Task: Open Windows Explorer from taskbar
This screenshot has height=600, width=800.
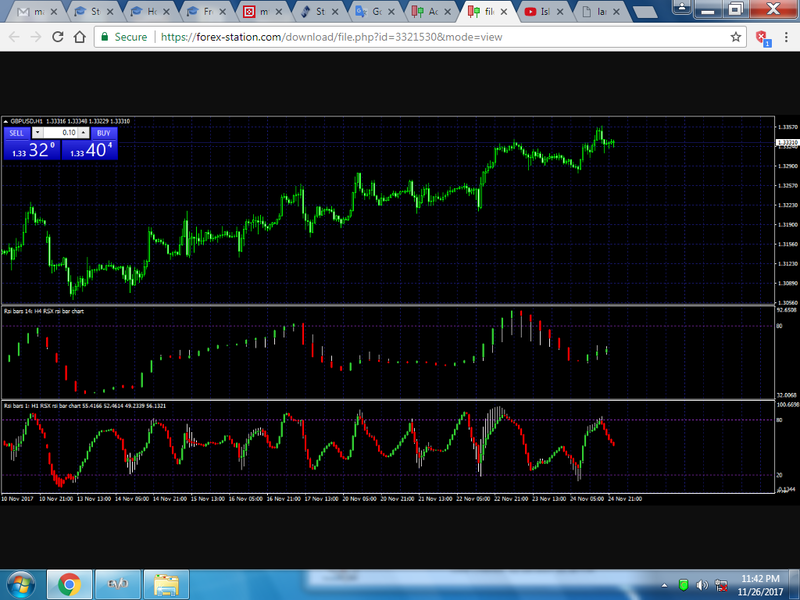Action: tap(166, 585)
